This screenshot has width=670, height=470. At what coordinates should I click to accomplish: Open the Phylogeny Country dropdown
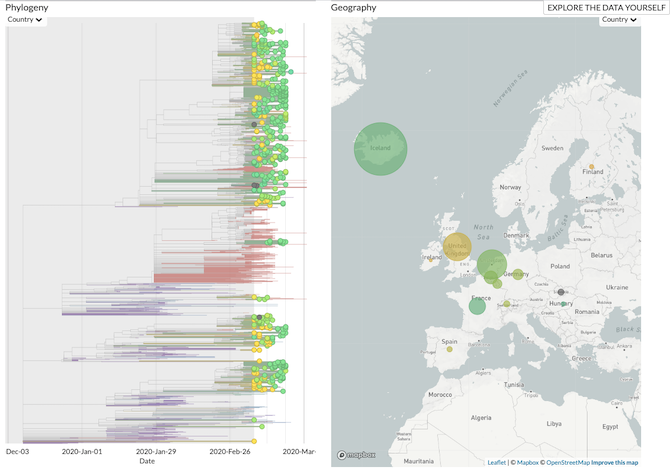tap(26, 19)
